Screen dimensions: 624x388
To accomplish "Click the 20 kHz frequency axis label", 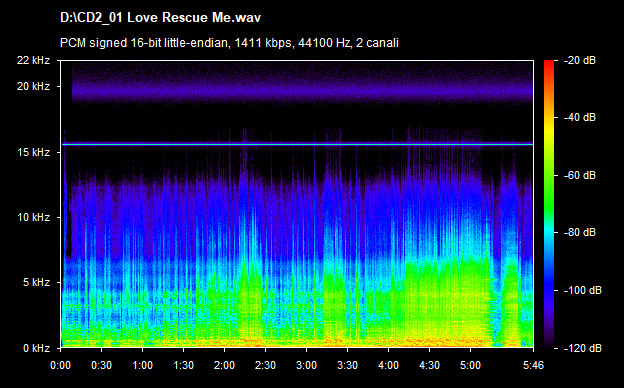I will coord(33,86).
